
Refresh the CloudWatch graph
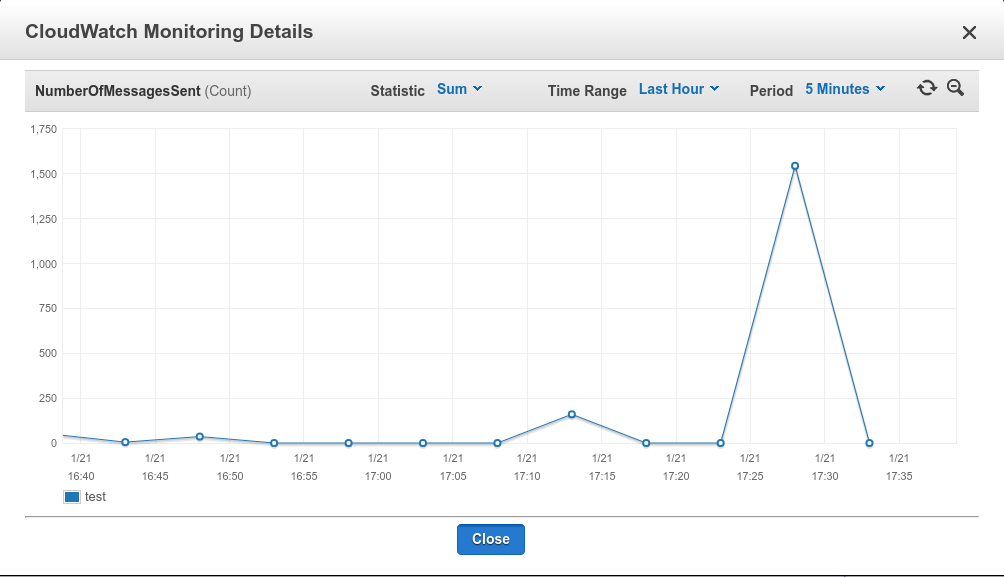pyautogui.click(x=927, y=88)
